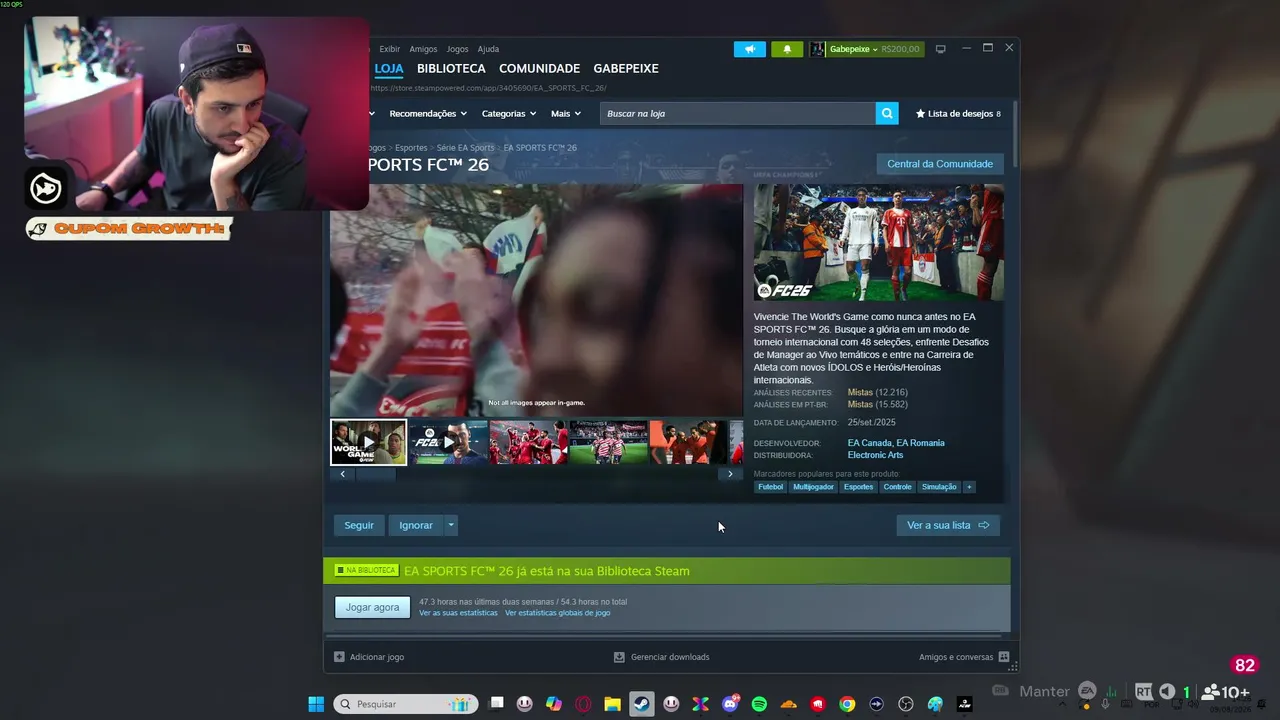Click the Controle tag

[x=897, y=487]
